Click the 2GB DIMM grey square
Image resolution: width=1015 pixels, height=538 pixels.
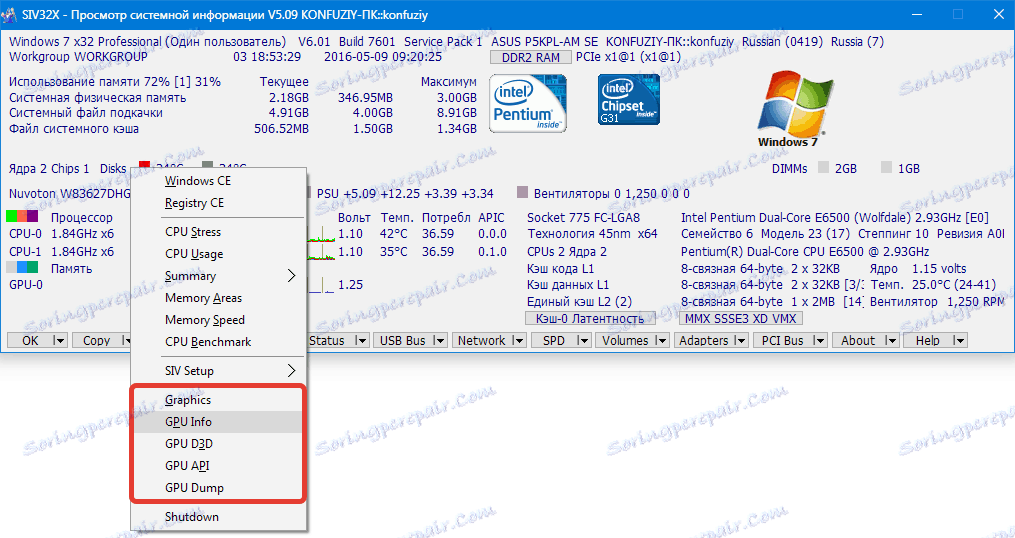823,168
